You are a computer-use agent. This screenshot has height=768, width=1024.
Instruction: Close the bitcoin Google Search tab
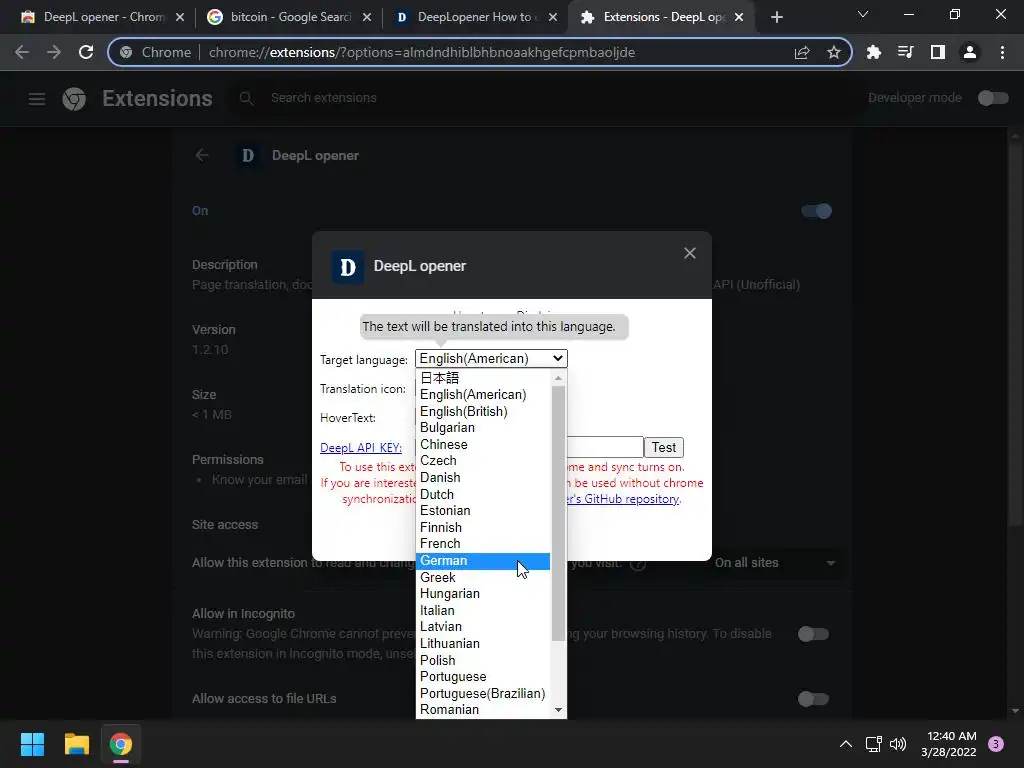click(367, 17)
